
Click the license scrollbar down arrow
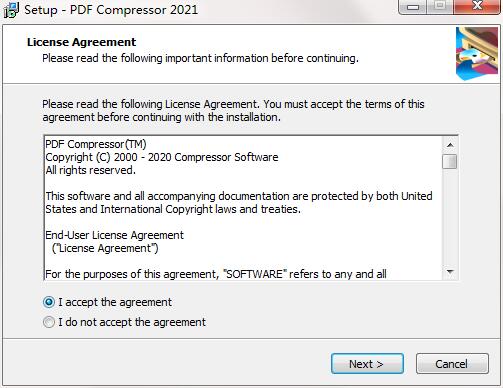[x=450, y=272]
